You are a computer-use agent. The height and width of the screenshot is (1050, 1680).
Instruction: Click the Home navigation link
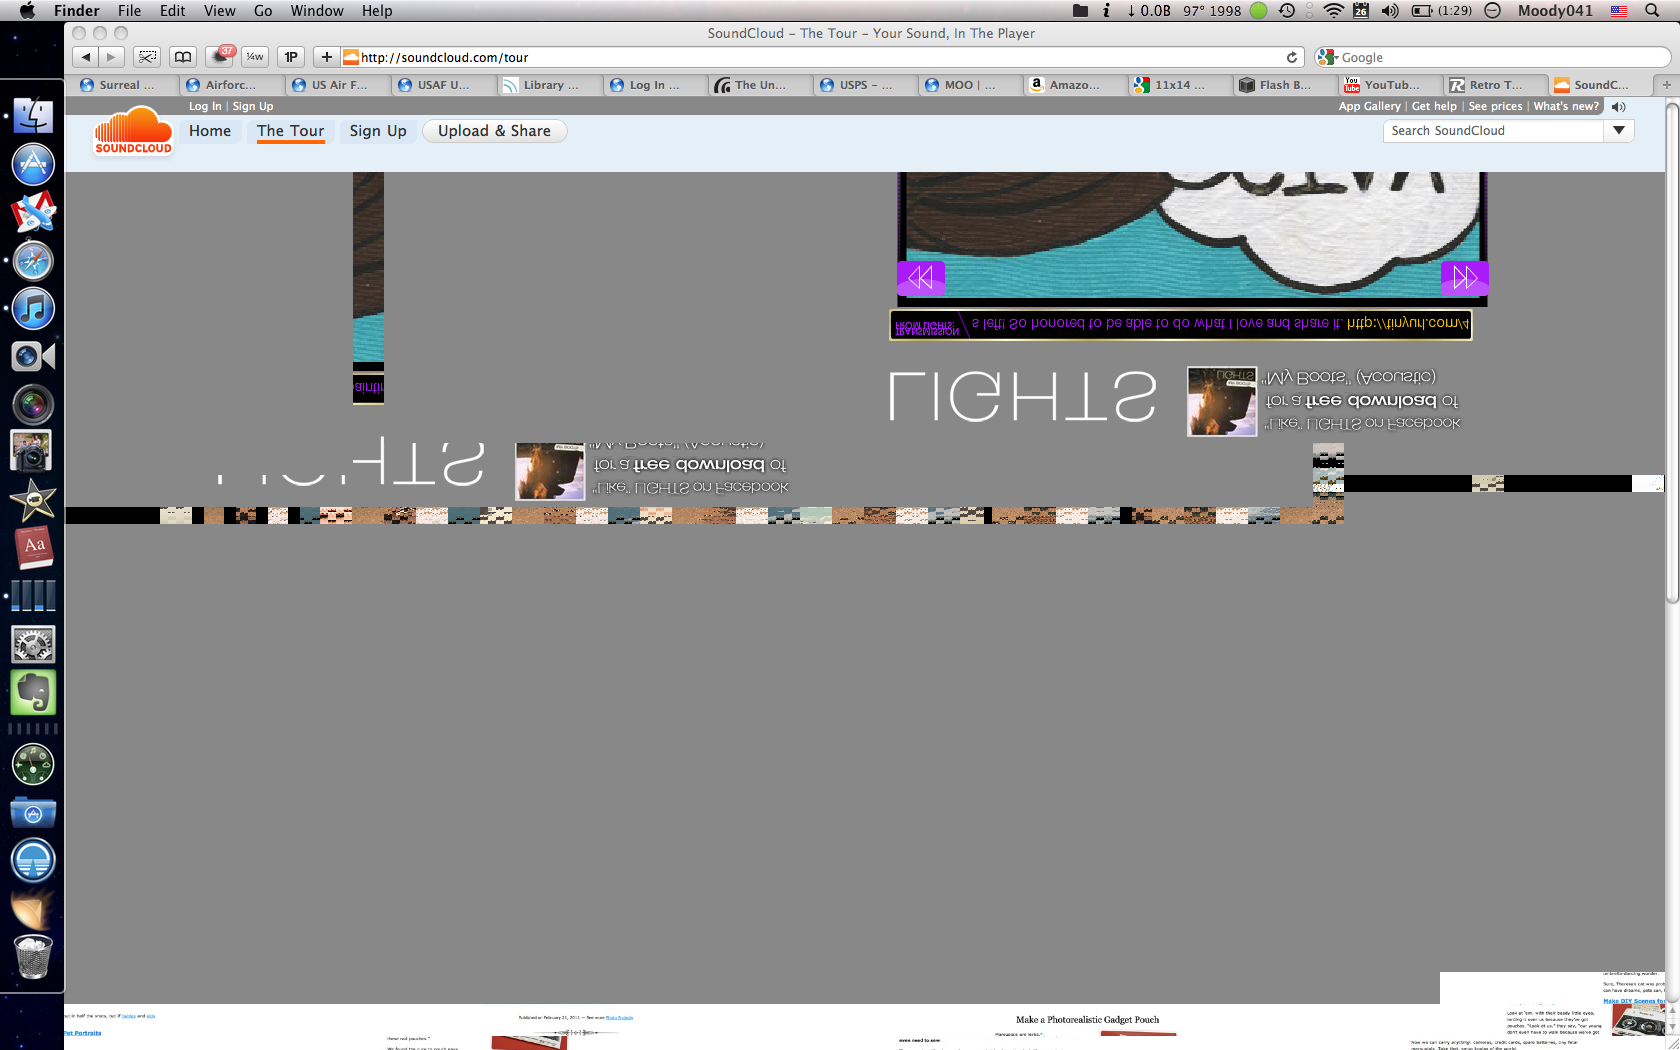[x=210, y=131]
